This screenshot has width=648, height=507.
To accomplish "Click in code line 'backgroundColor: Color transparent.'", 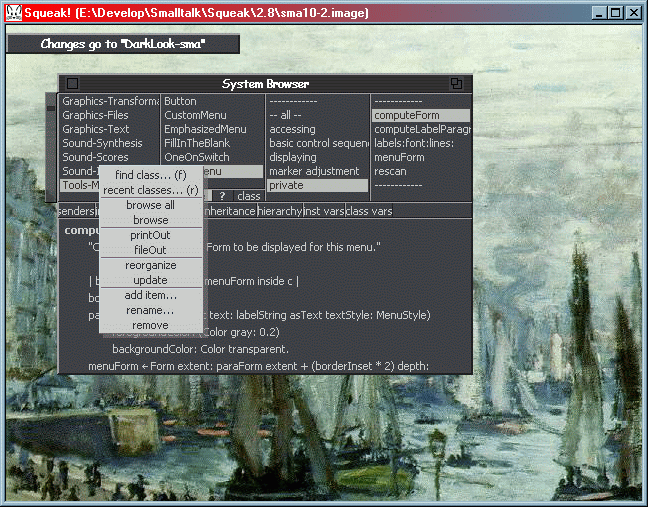I will coord(200,349).
